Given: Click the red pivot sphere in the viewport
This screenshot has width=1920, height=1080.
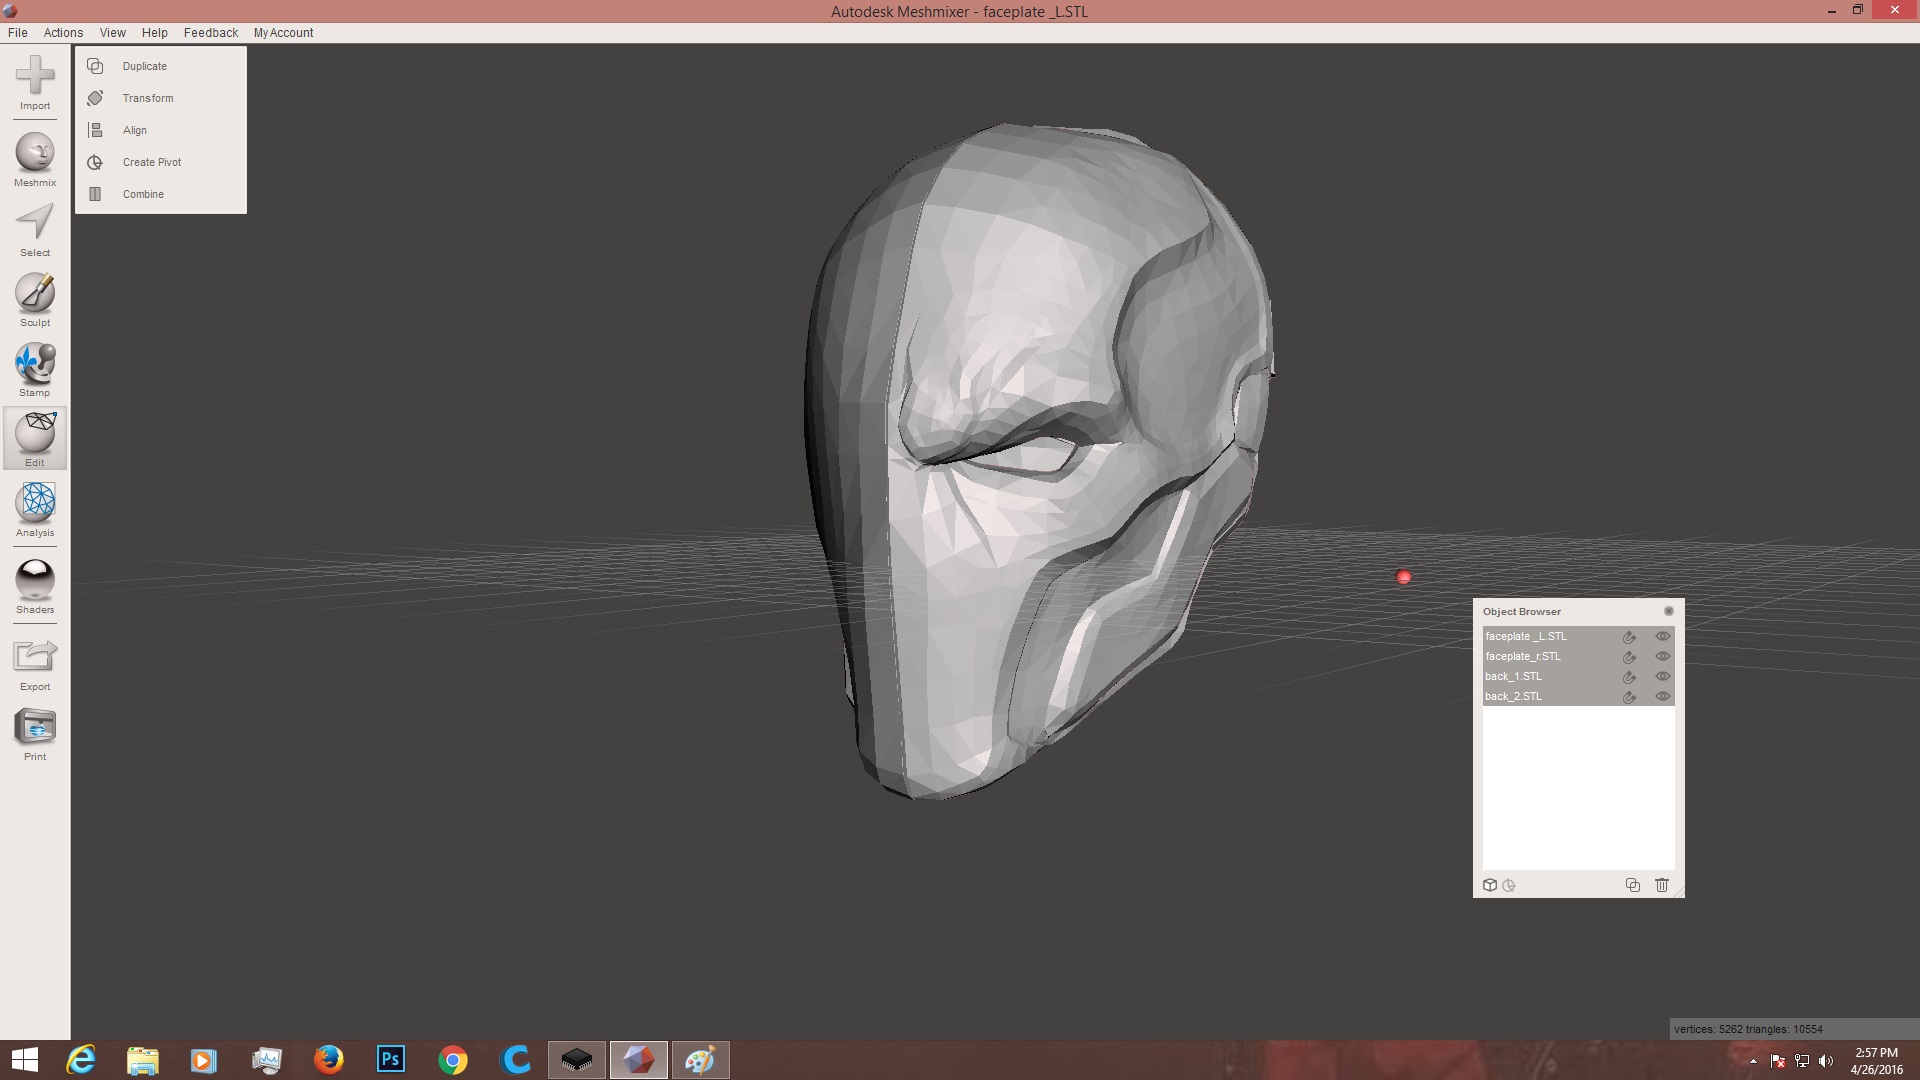Looking at the screenshot, I should coord(1403,577).
